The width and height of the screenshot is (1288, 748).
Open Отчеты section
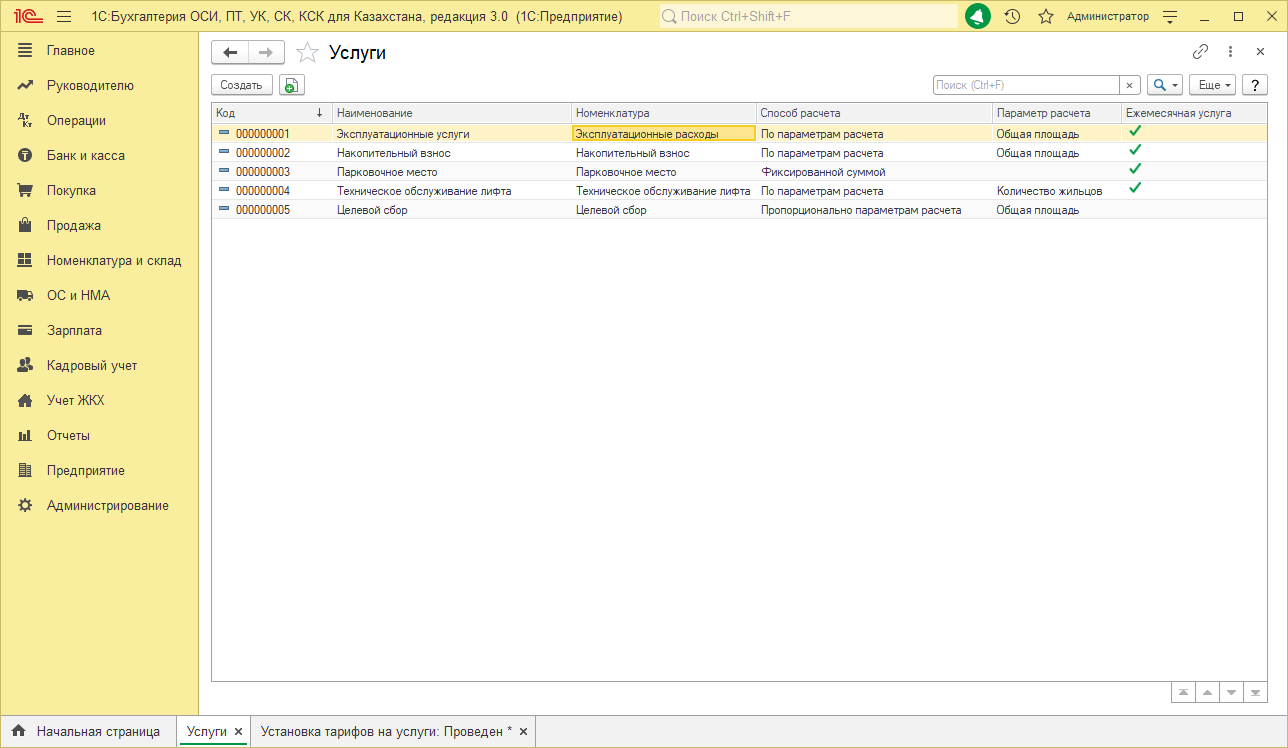click(x=68, y=435)
